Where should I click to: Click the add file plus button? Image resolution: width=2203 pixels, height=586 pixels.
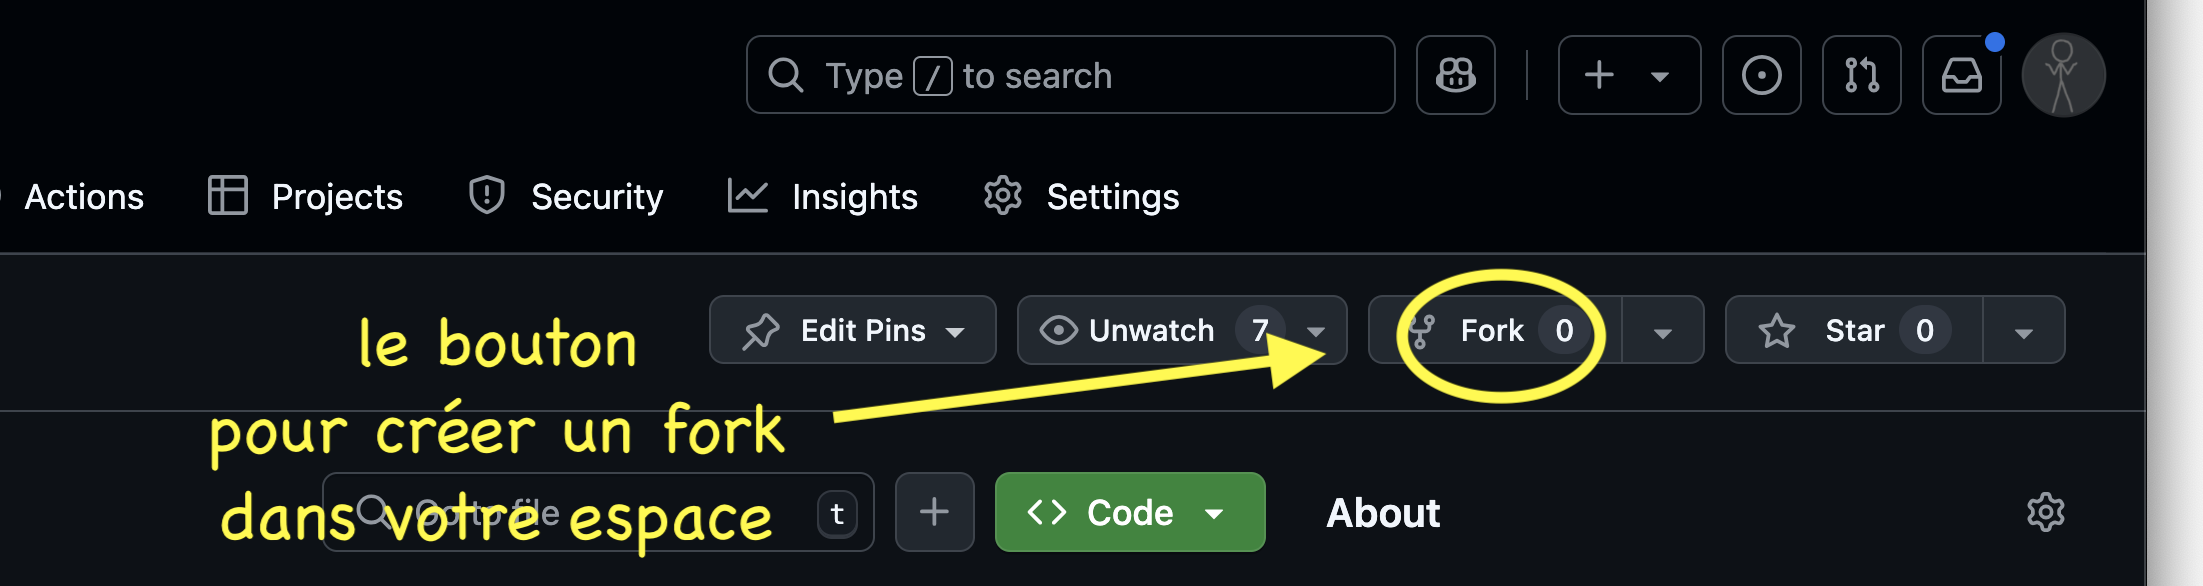coord(934,512)
